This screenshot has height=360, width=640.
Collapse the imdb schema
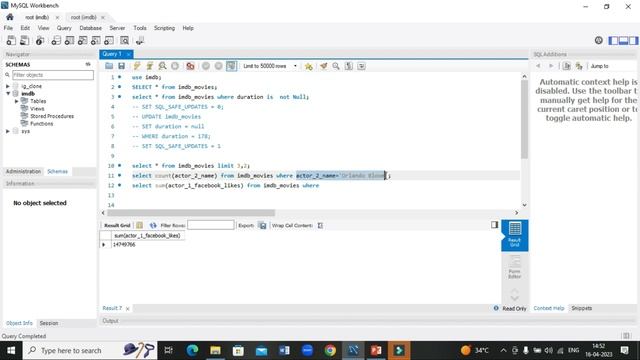(8, 93)
